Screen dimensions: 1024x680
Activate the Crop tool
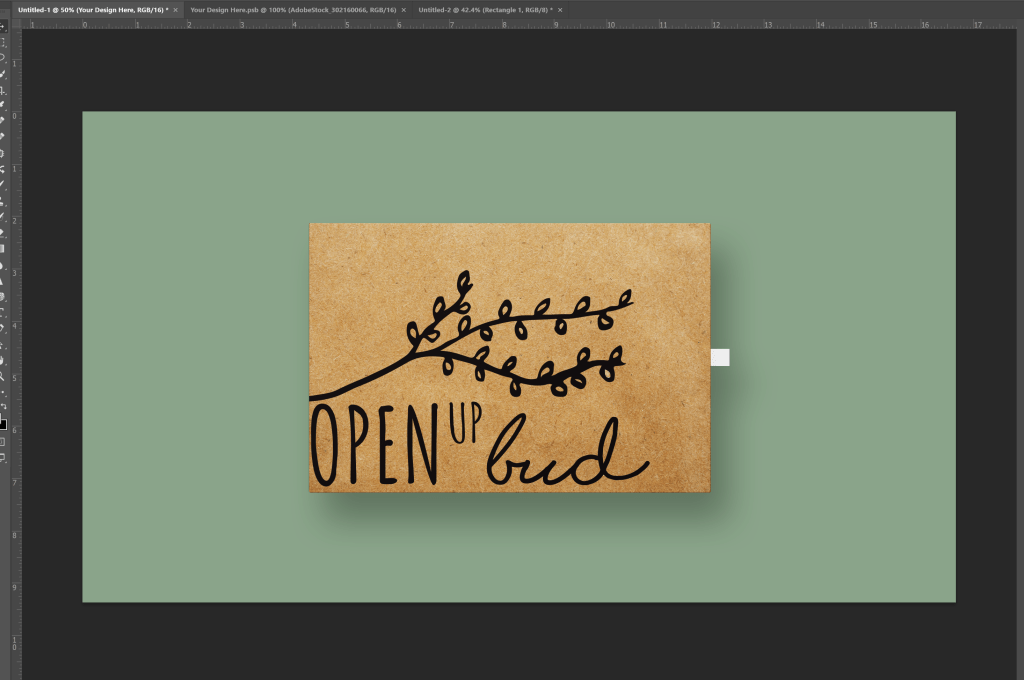click(3, 89)
